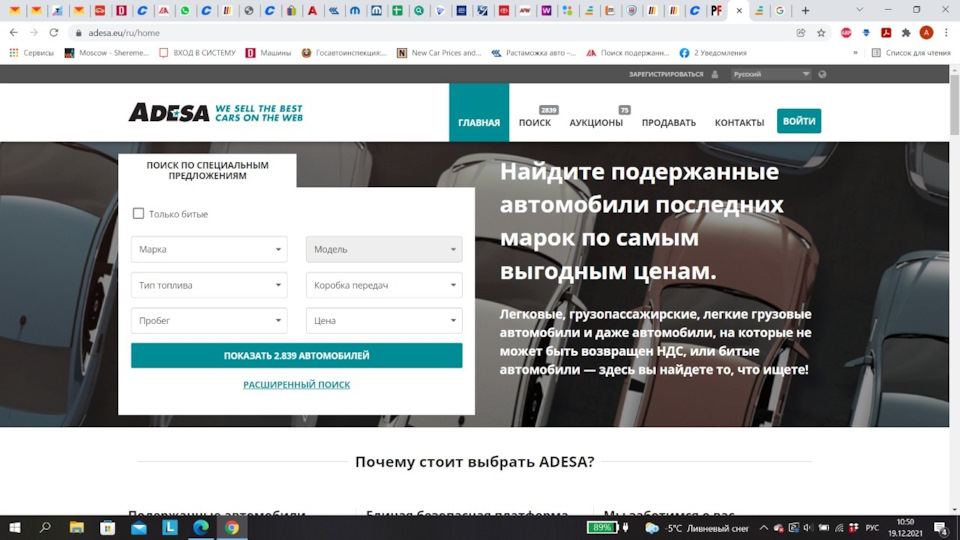Open the Chrome profile avatar
This screenshot has width=960, height=540.
[x=926, y=32]
